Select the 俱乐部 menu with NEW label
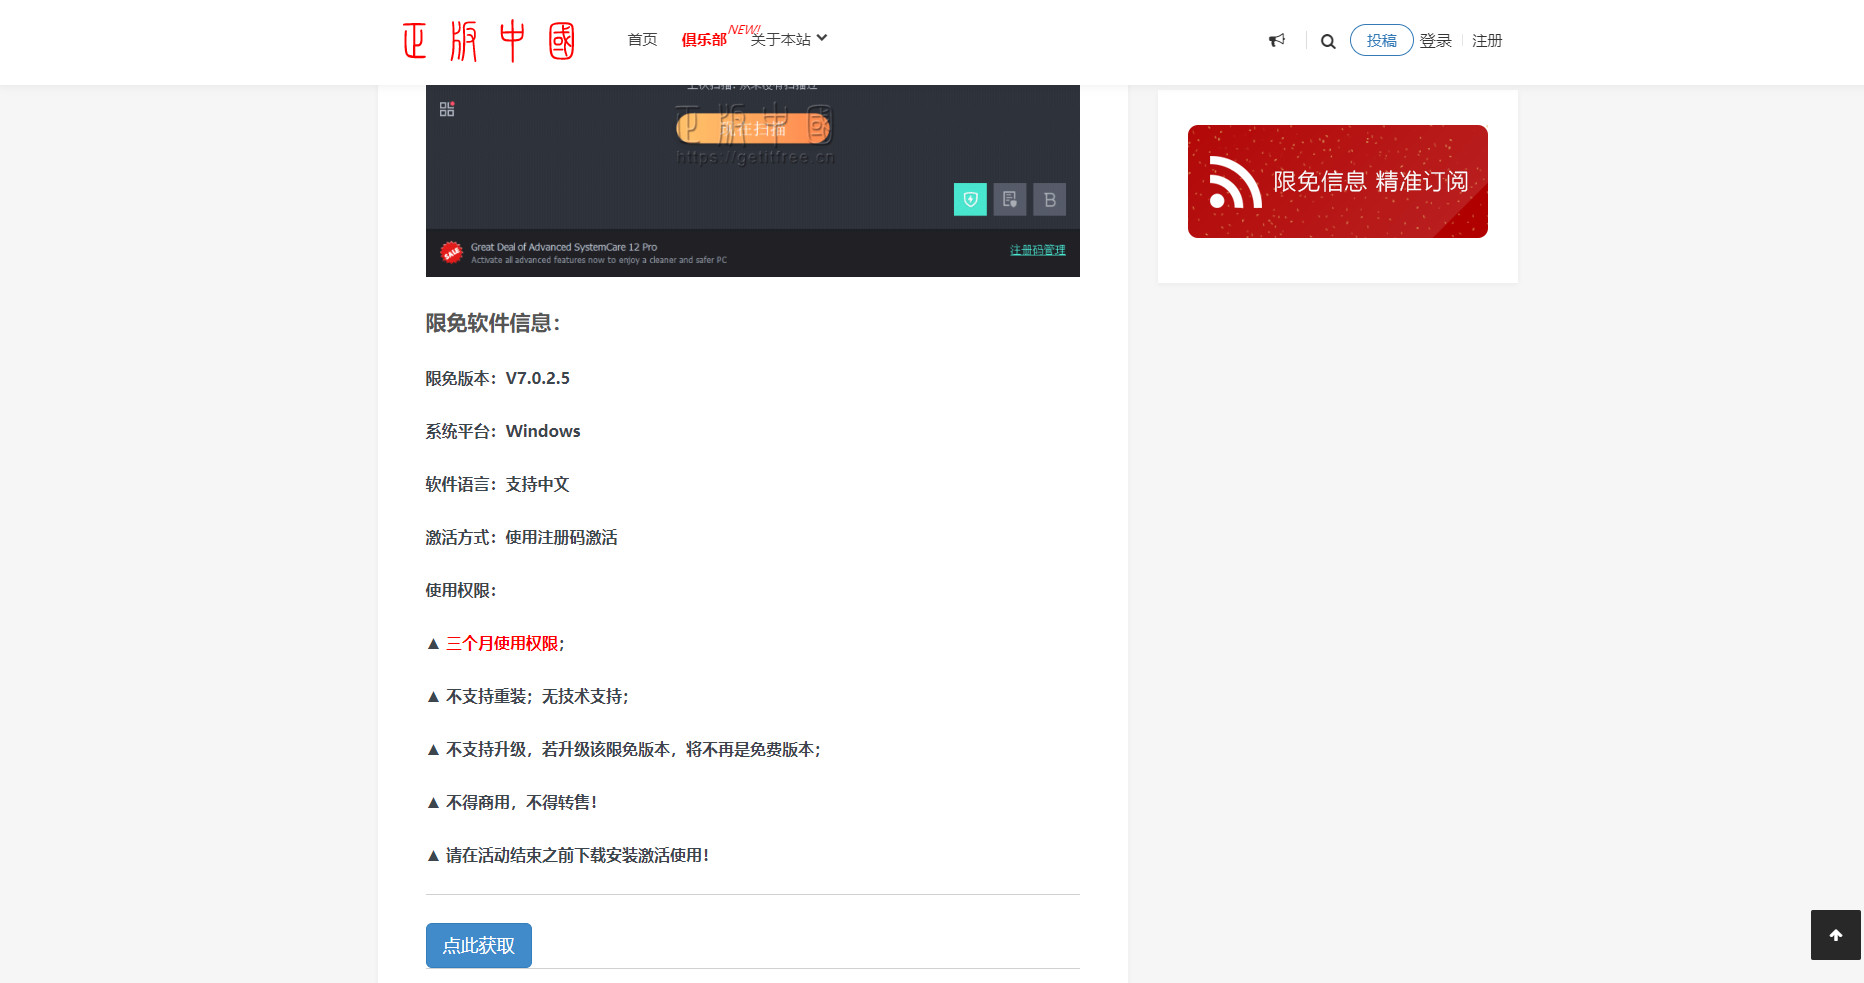This screenshot has width=1864, height=983. pos(704,40)
